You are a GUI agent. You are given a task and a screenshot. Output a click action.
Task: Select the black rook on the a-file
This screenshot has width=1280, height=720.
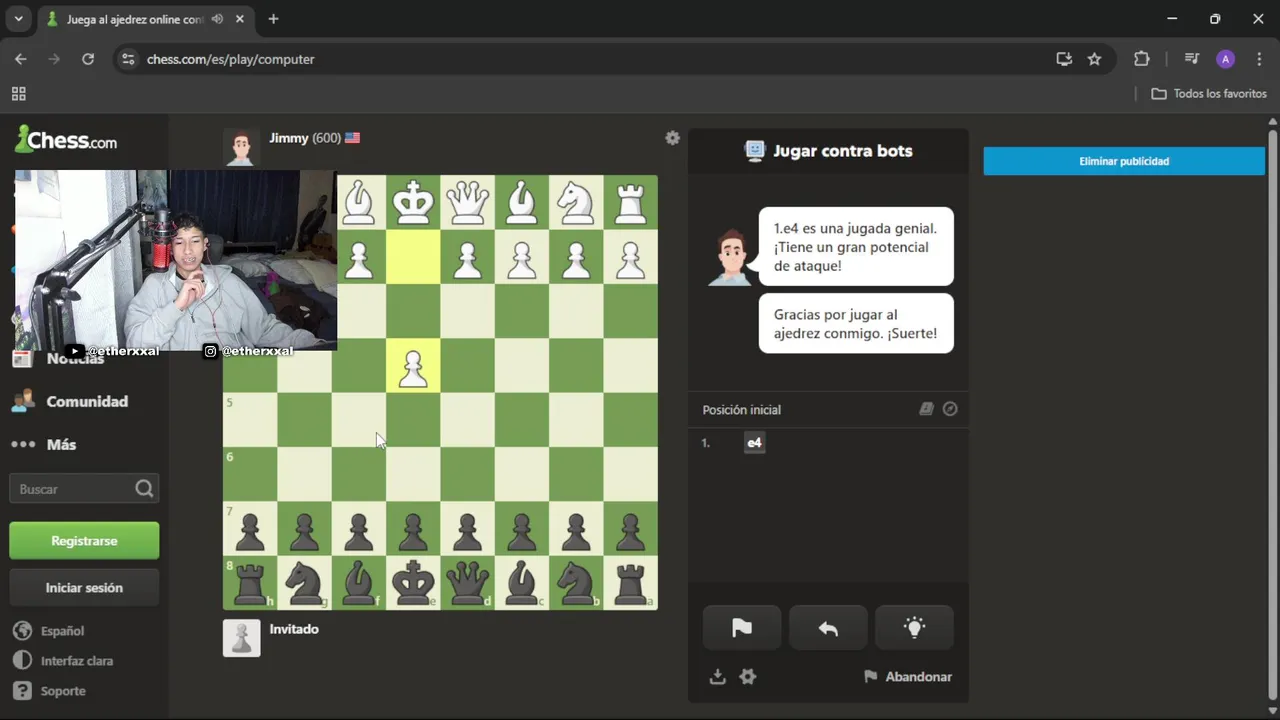coord(631,583)
